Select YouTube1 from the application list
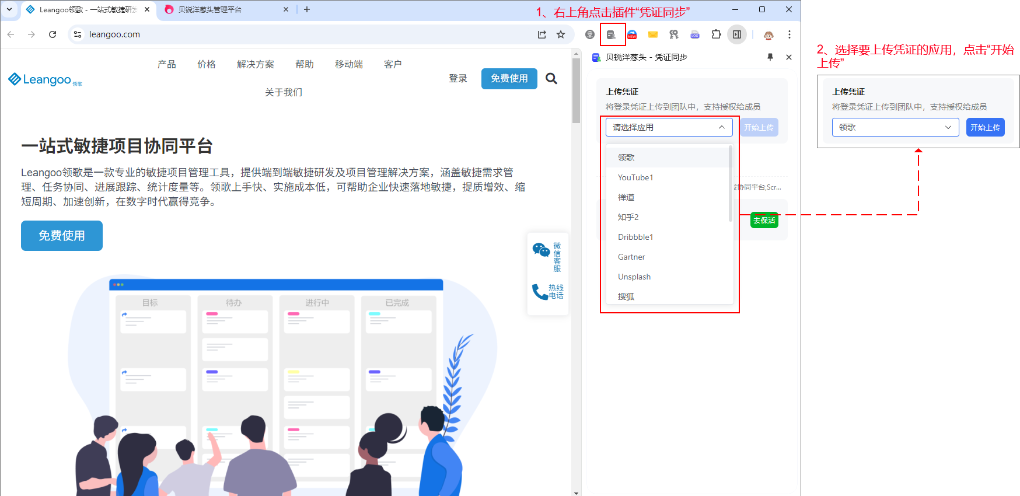Image resolution: width=1020 pixels, height=496 pixels. coord(667,177)
